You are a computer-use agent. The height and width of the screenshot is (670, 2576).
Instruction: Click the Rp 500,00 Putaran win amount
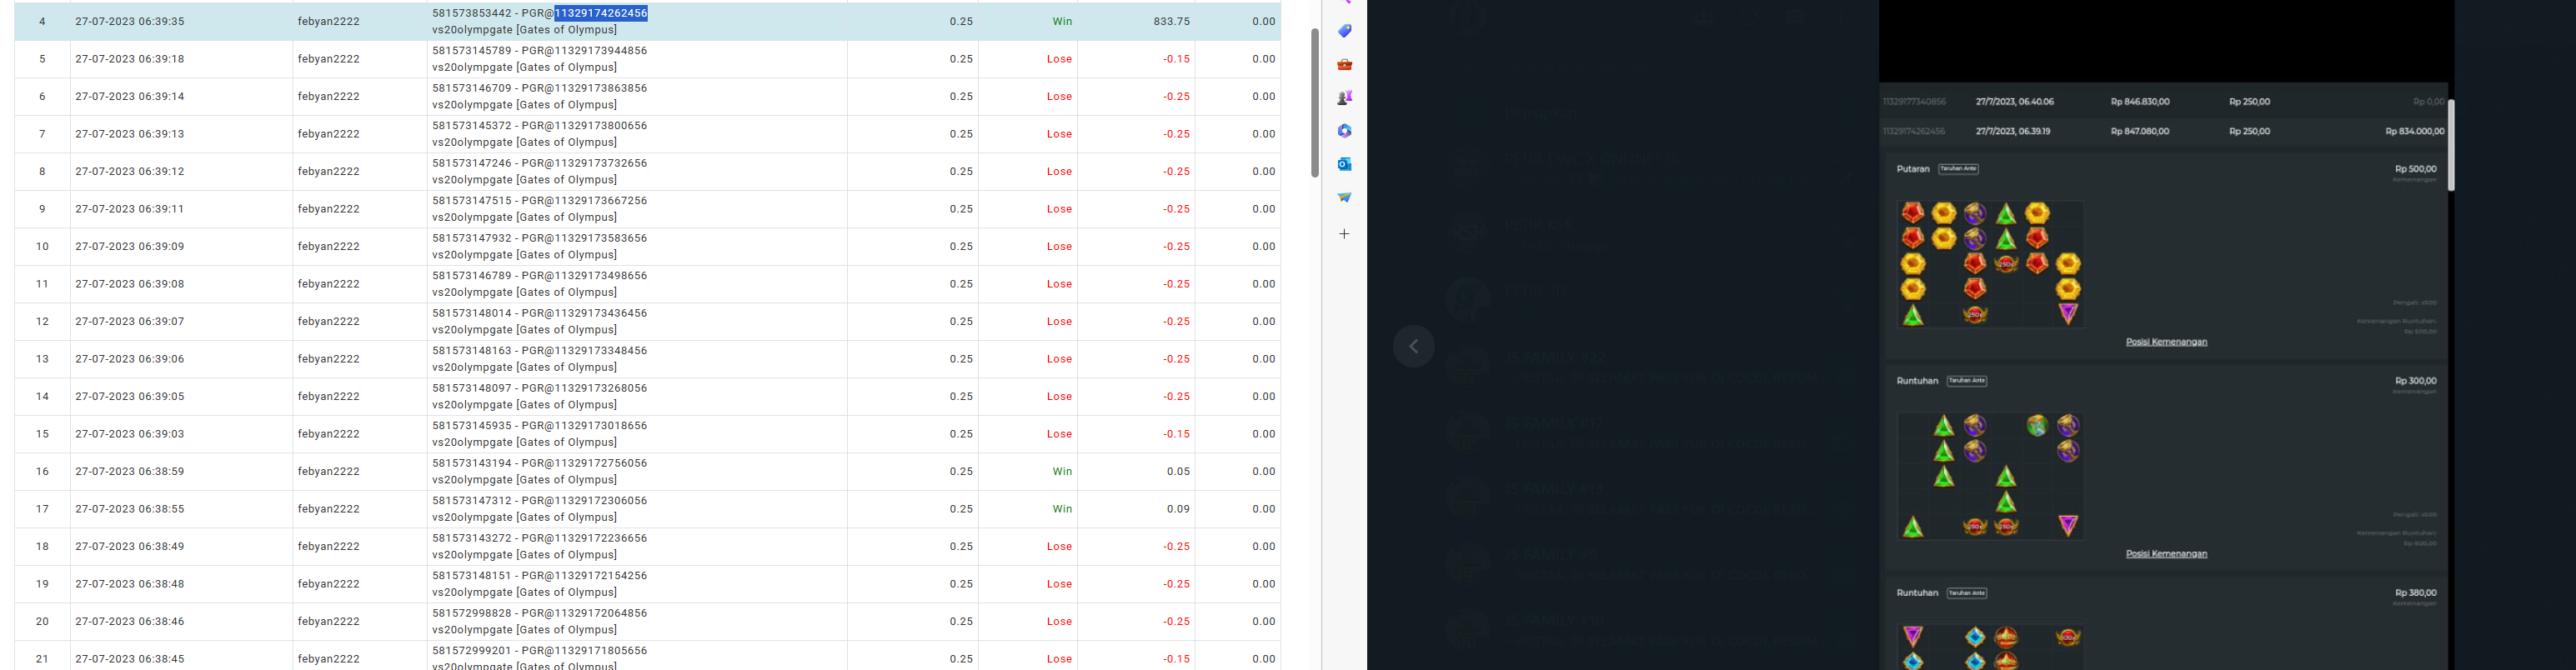pyautogui.click(x=2416, y=169)
